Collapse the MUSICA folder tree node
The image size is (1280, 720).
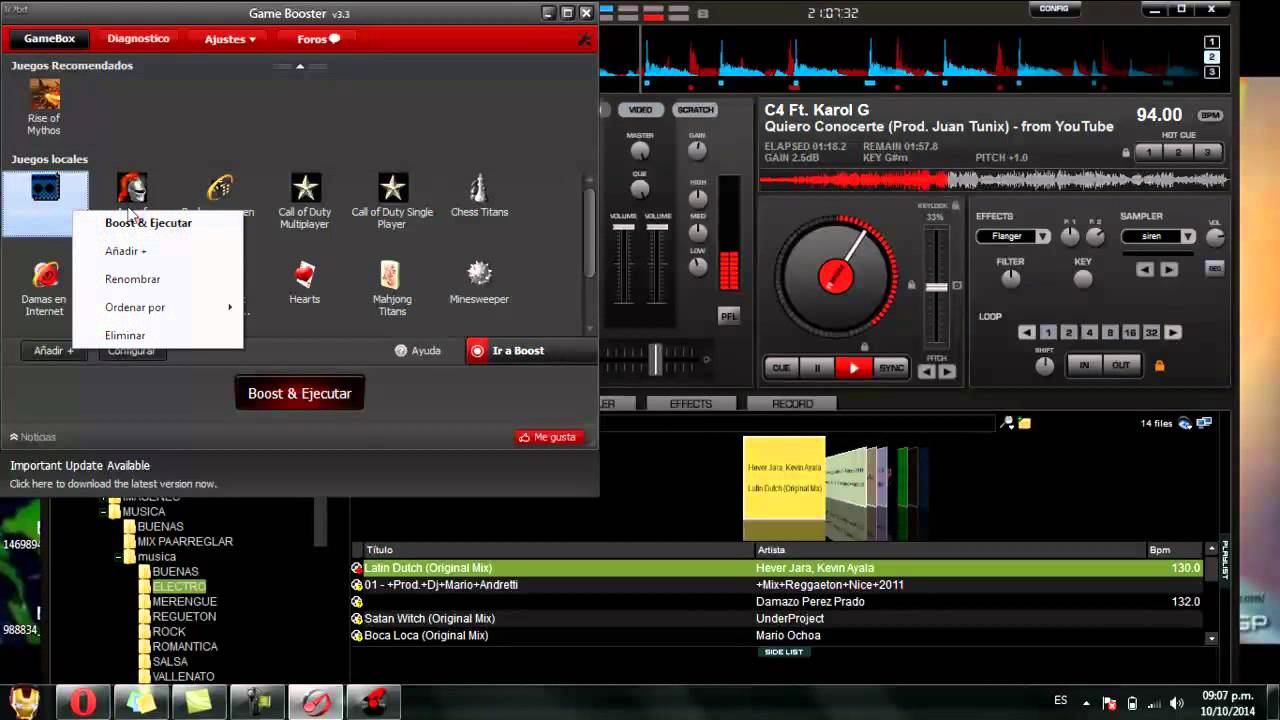point(103,512)
